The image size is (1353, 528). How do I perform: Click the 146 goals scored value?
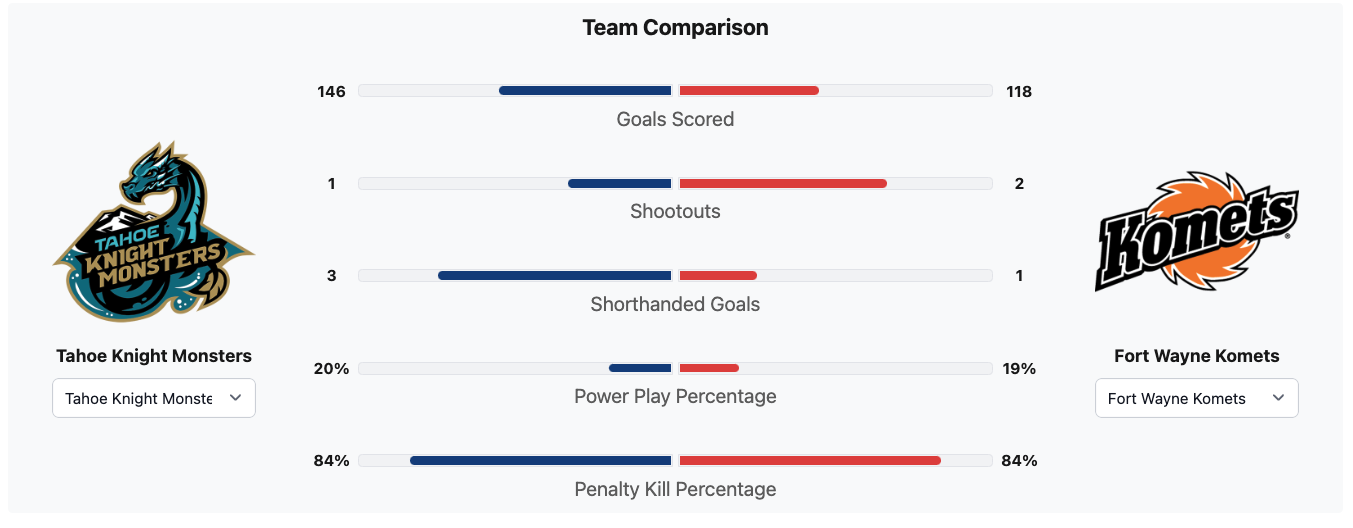[x=332, y=92]
